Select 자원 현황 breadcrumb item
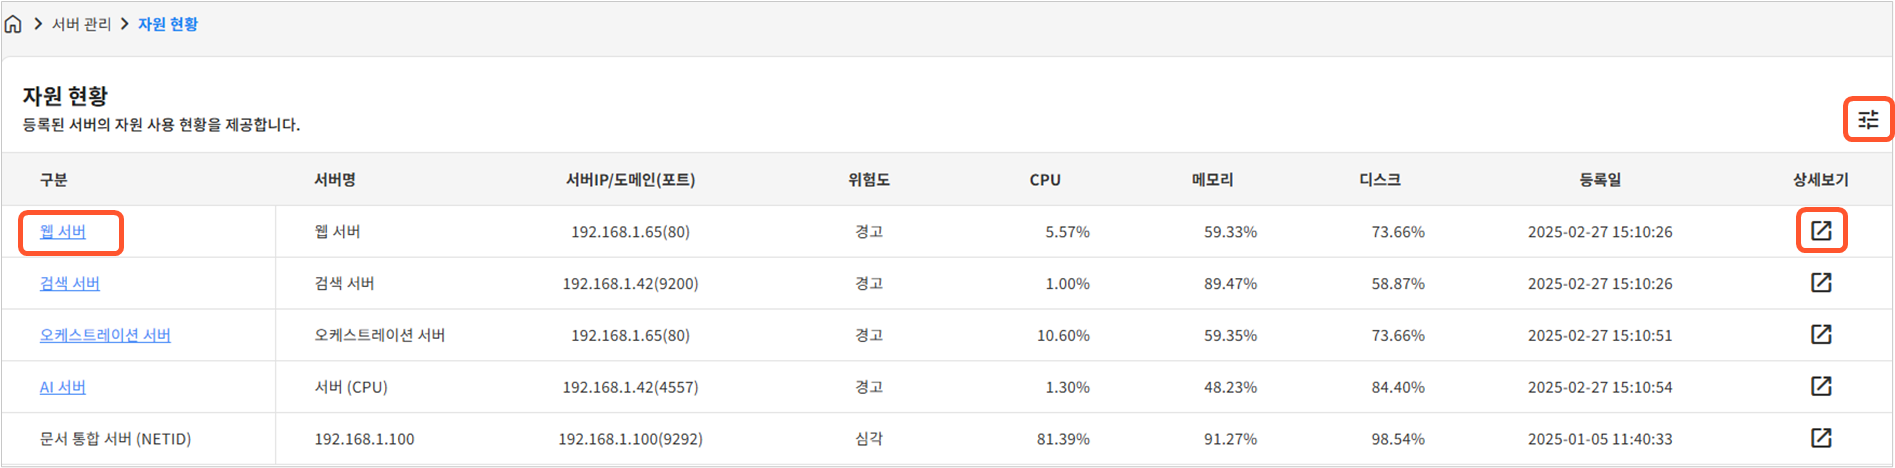The height and width of the screenshot is (468, 1895). pyautogui.click(x=168, y=24)
